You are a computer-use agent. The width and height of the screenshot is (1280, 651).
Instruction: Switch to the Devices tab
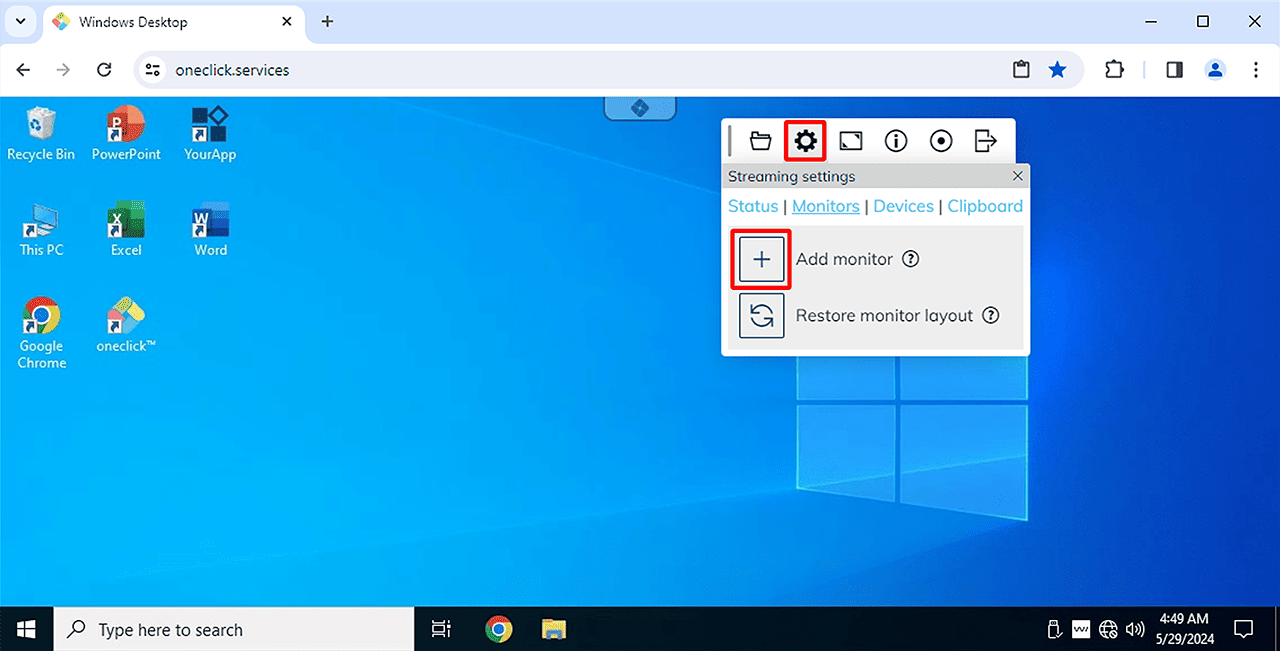pyautogui.click(x=903, y=206)
